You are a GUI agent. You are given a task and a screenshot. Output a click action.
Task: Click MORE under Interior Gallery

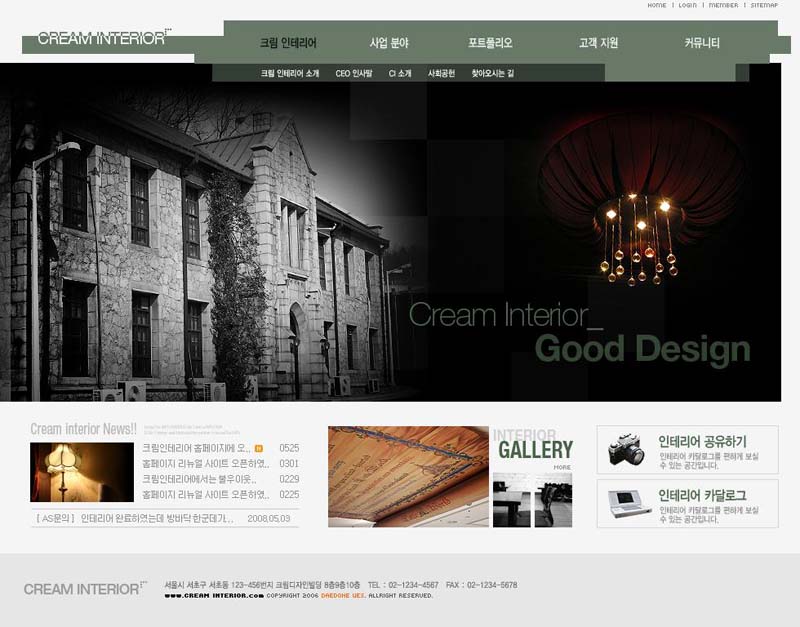click(562, 467)
